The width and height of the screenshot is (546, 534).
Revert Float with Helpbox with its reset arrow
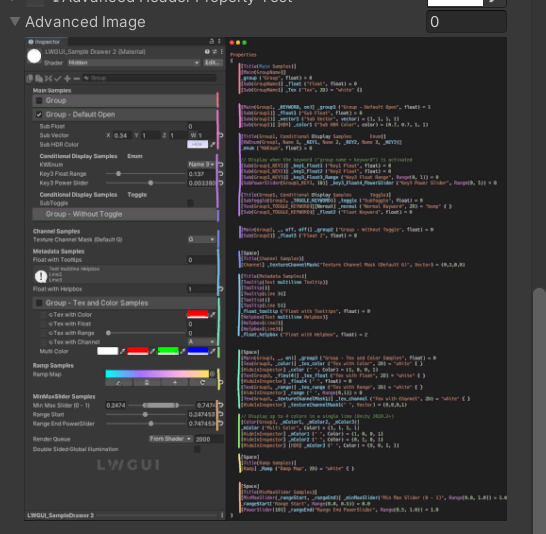point(220,289)
